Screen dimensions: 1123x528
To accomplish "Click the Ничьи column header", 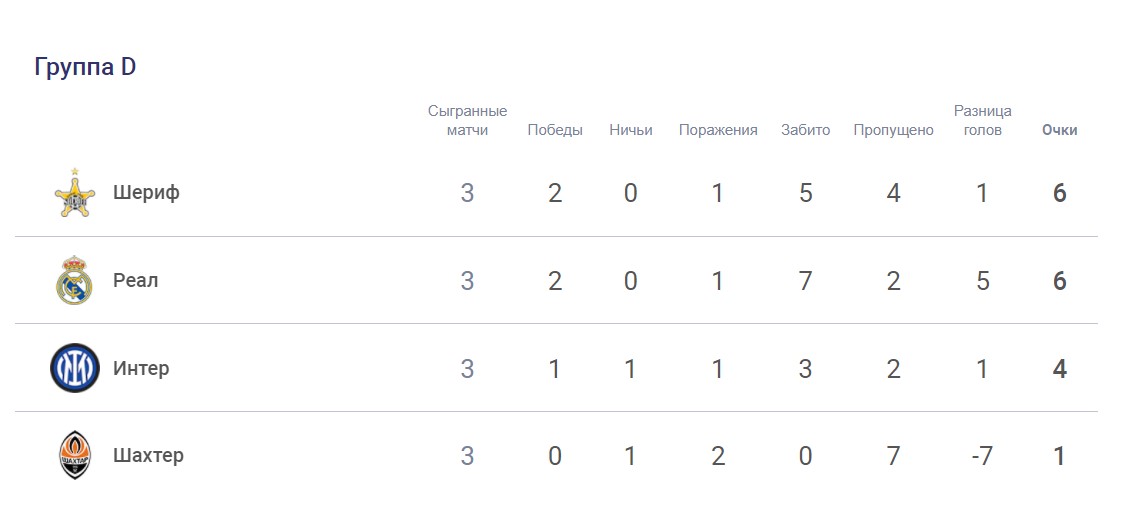I will [x=631, y=130].
